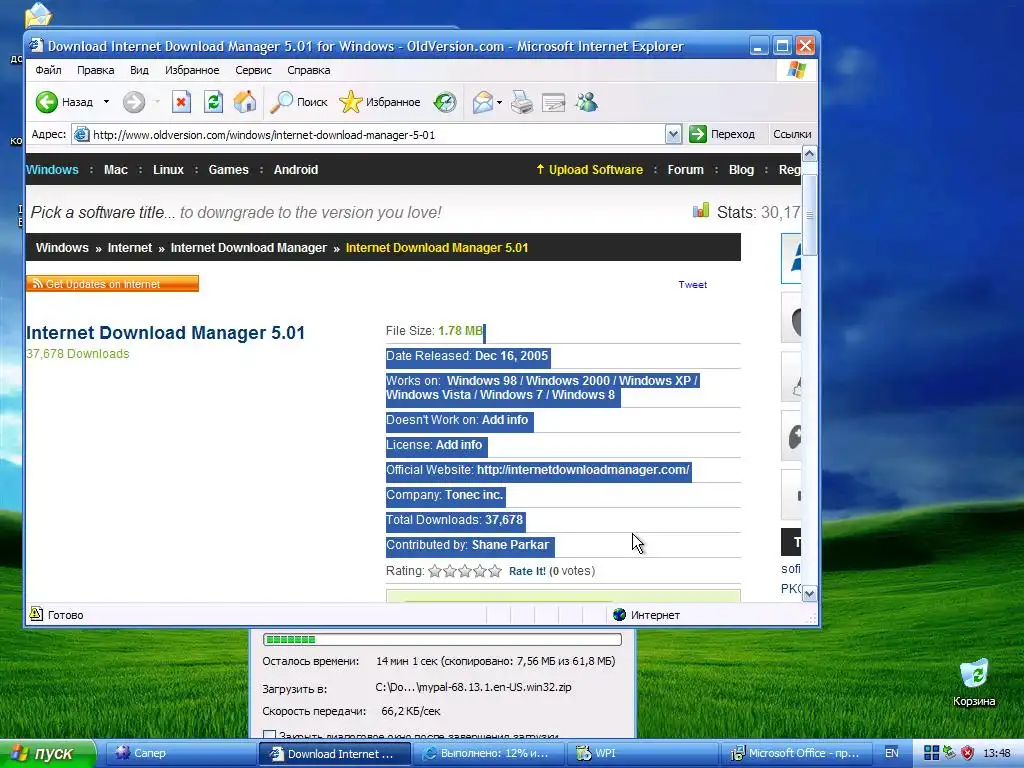Open Избранное favorites star in toolbar
Image resolution: width=1024 pixels, height=768 pixels.
pyautogui.click(x=379, y=102)
